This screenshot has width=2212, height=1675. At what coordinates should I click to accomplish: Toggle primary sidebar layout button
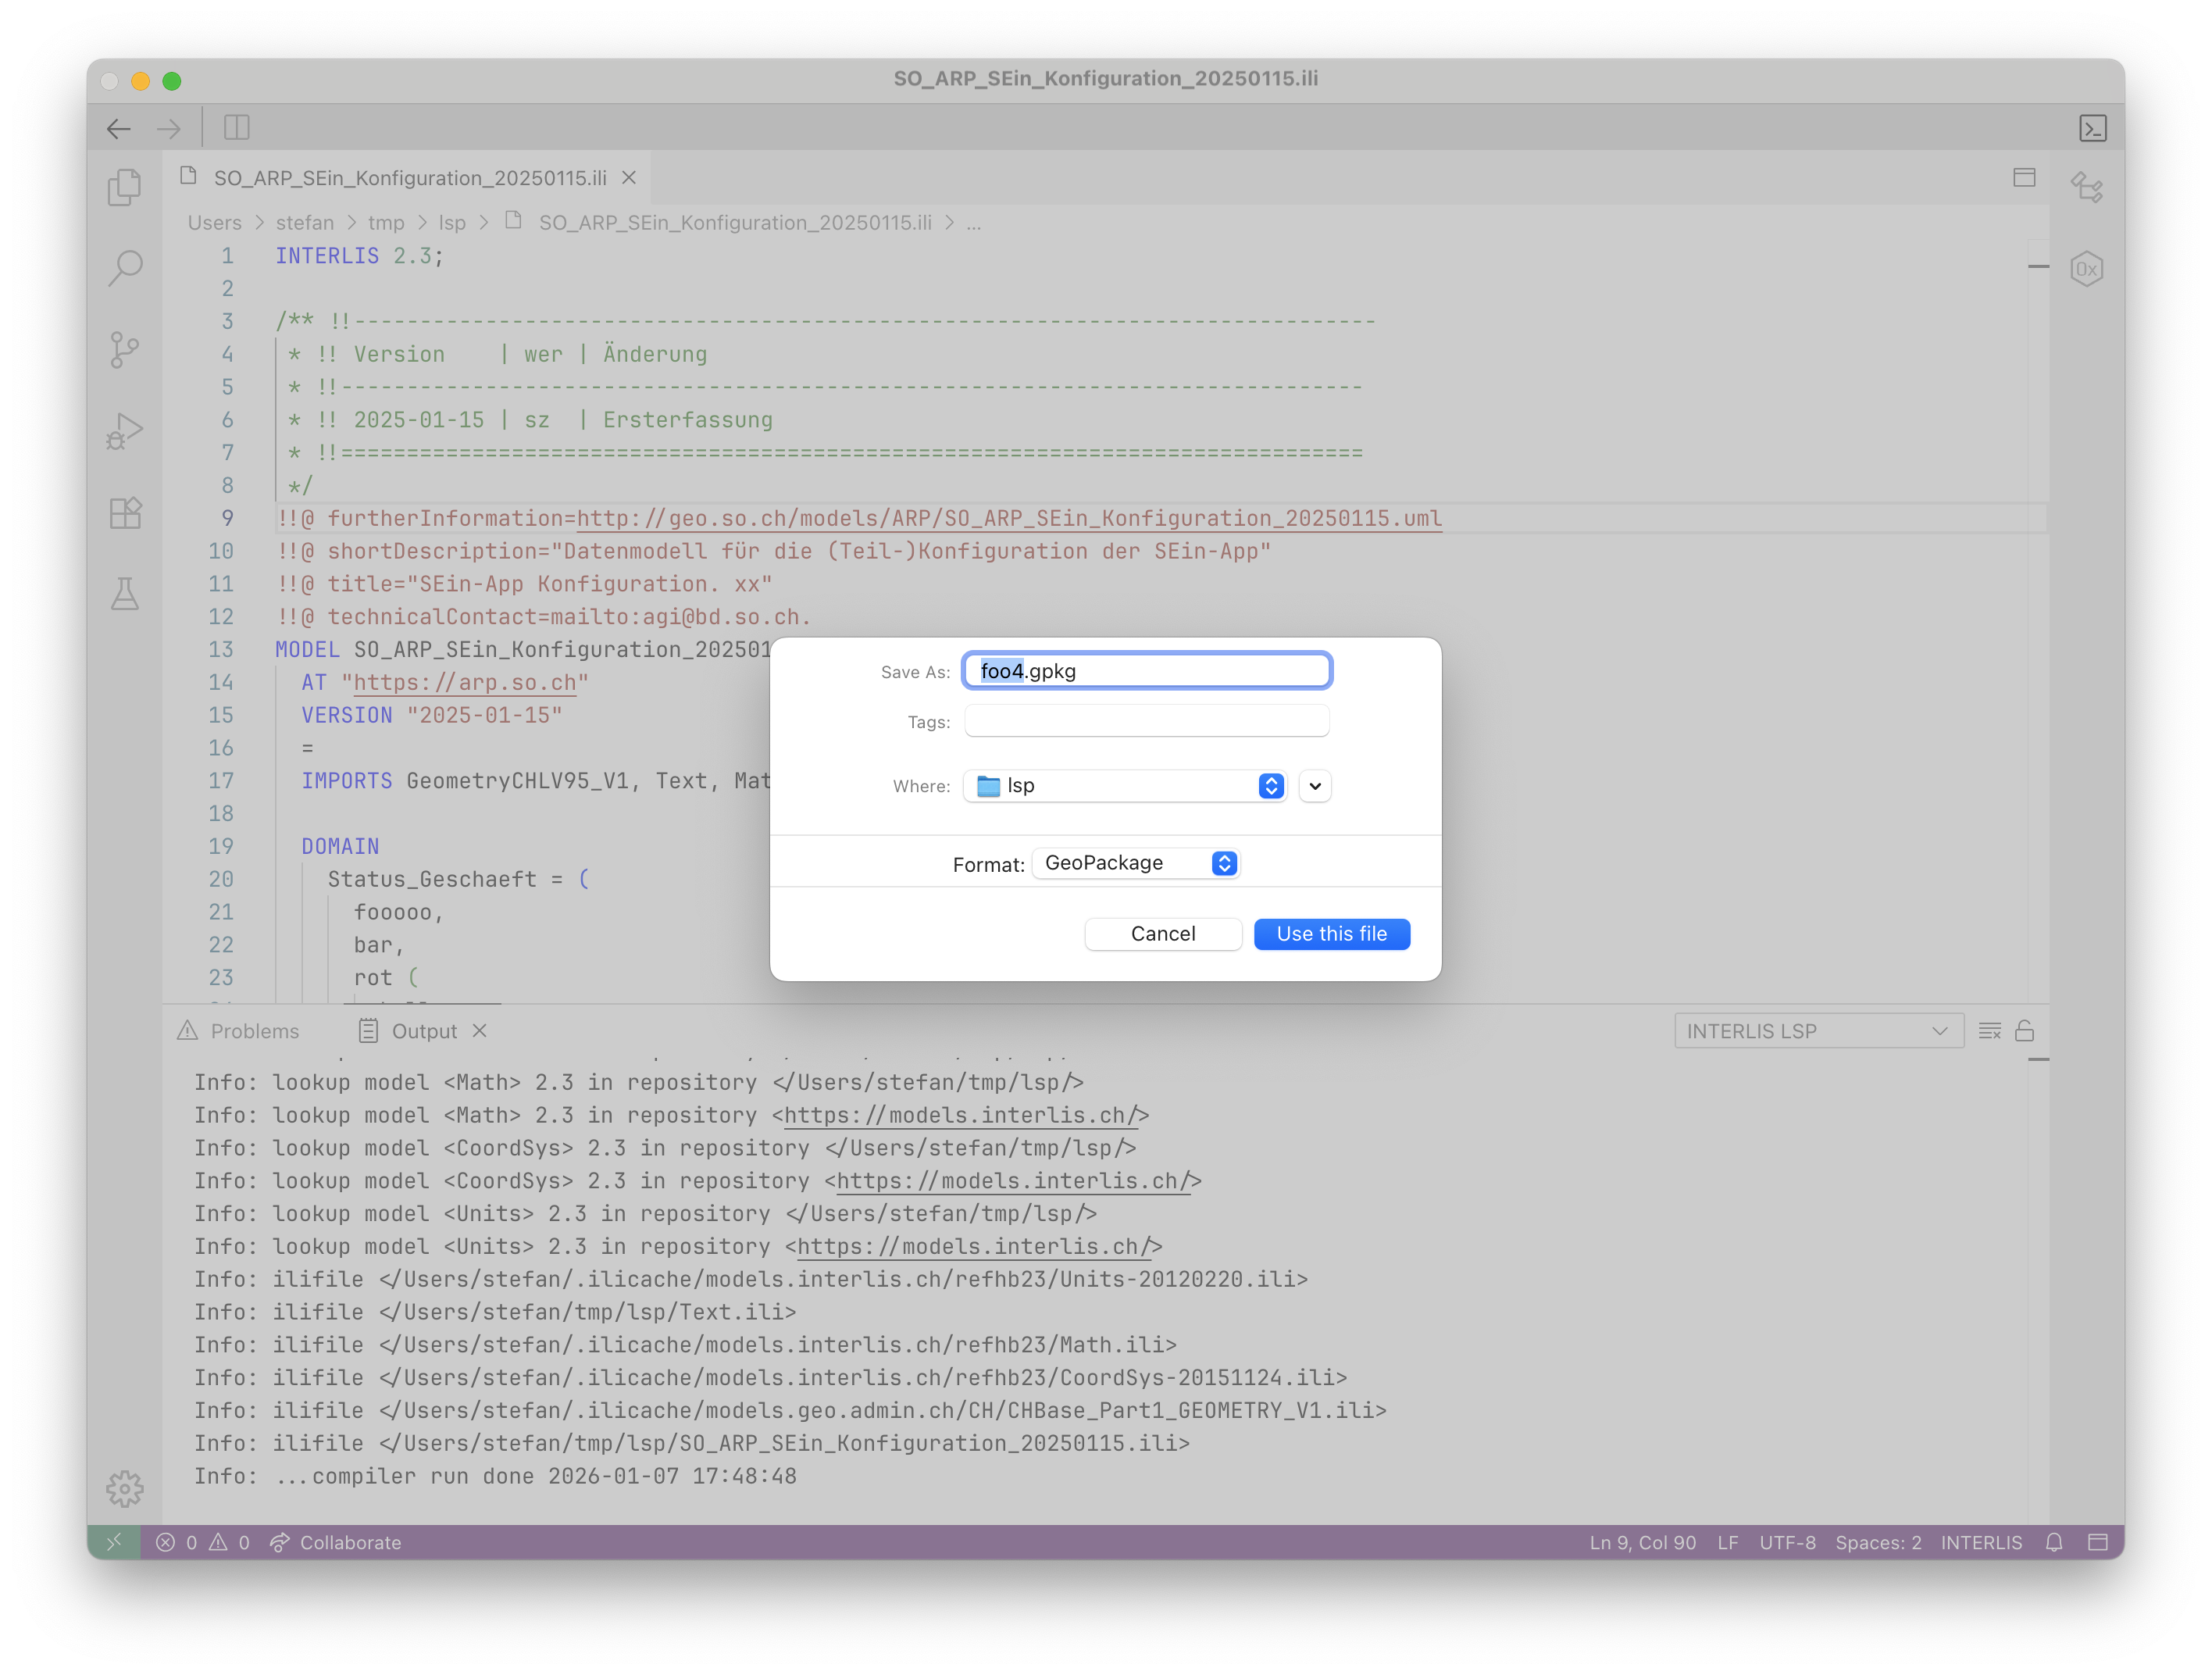(x=237, y=128)
